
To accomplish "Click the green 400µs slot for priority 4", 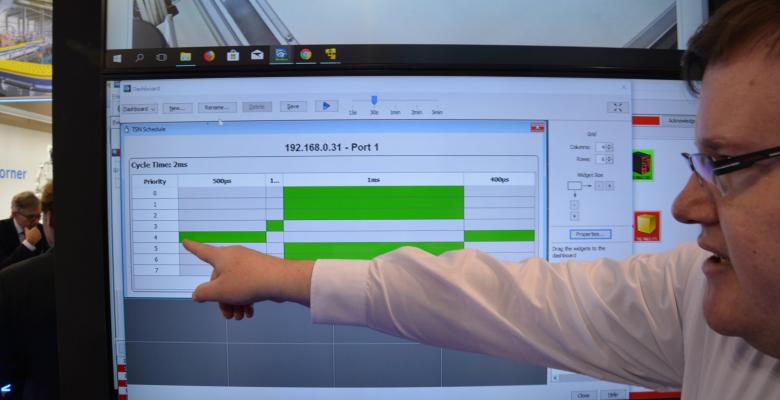I will click(499, 236).
